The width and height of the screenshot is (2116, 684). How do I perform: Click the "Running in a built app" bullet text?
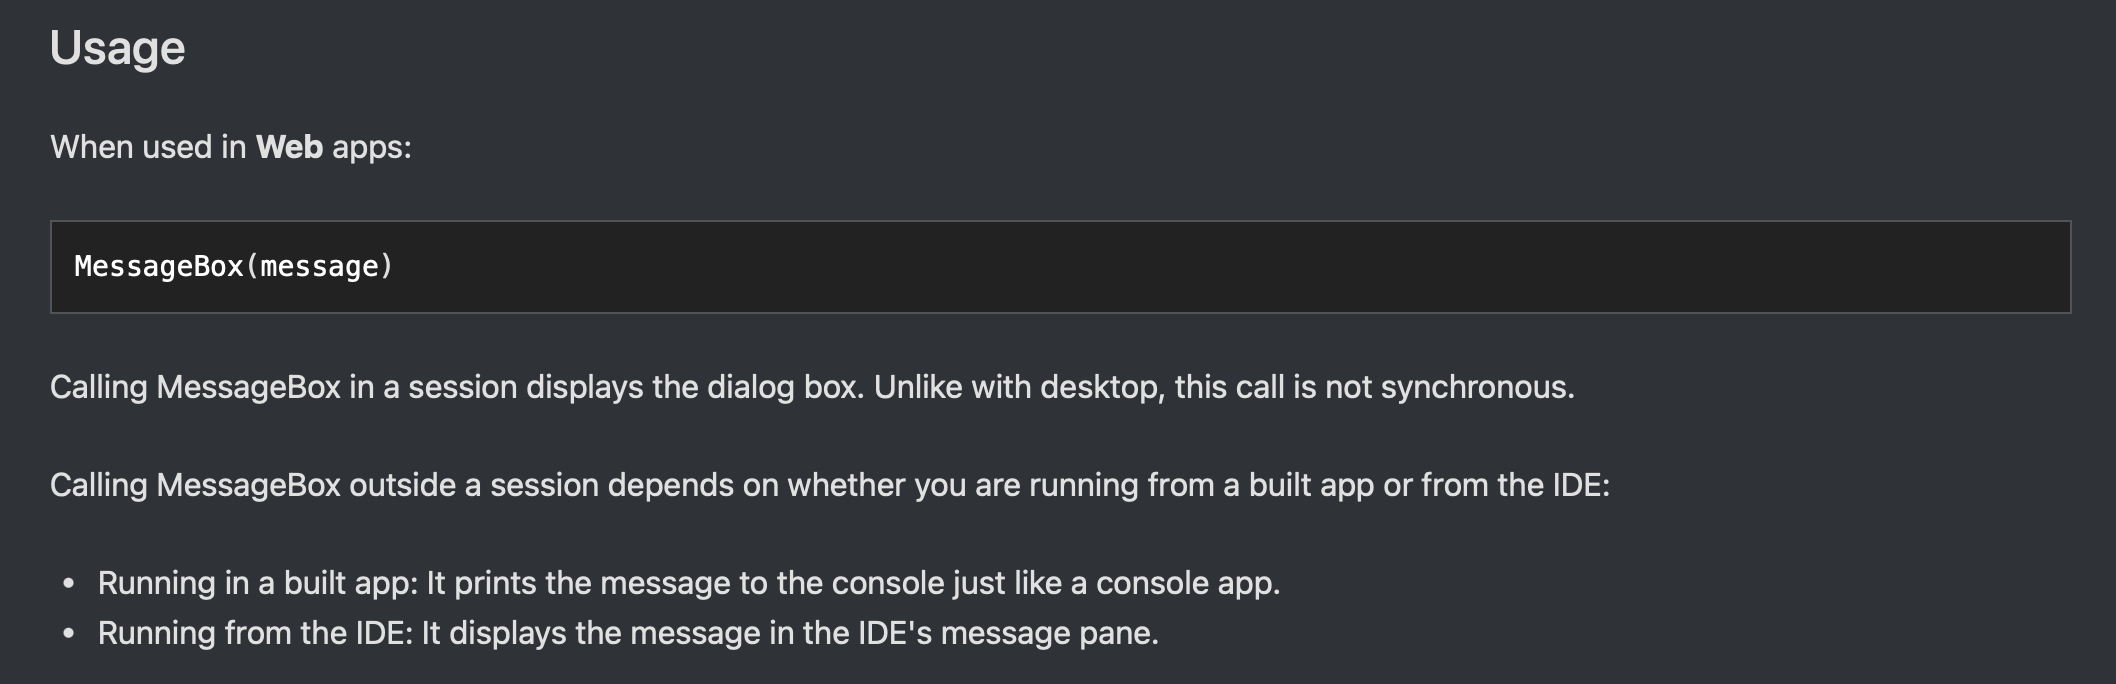point(257,583)
